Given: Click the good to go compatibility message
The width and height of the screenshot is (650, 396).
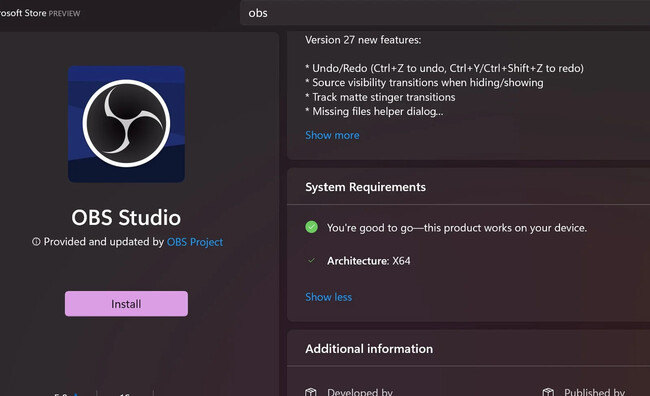Looking at the screenshot, I should pos(457,228).
